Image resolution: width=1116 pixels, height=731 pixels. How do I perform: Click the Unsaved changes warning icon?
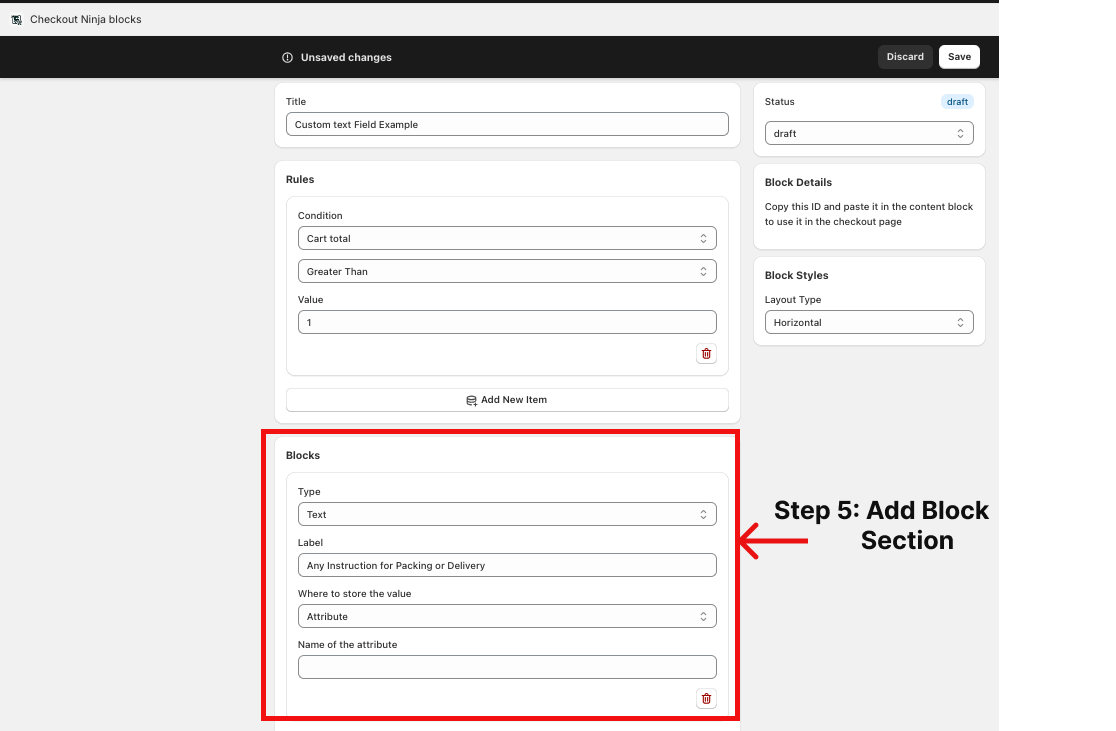pos(288,57)
